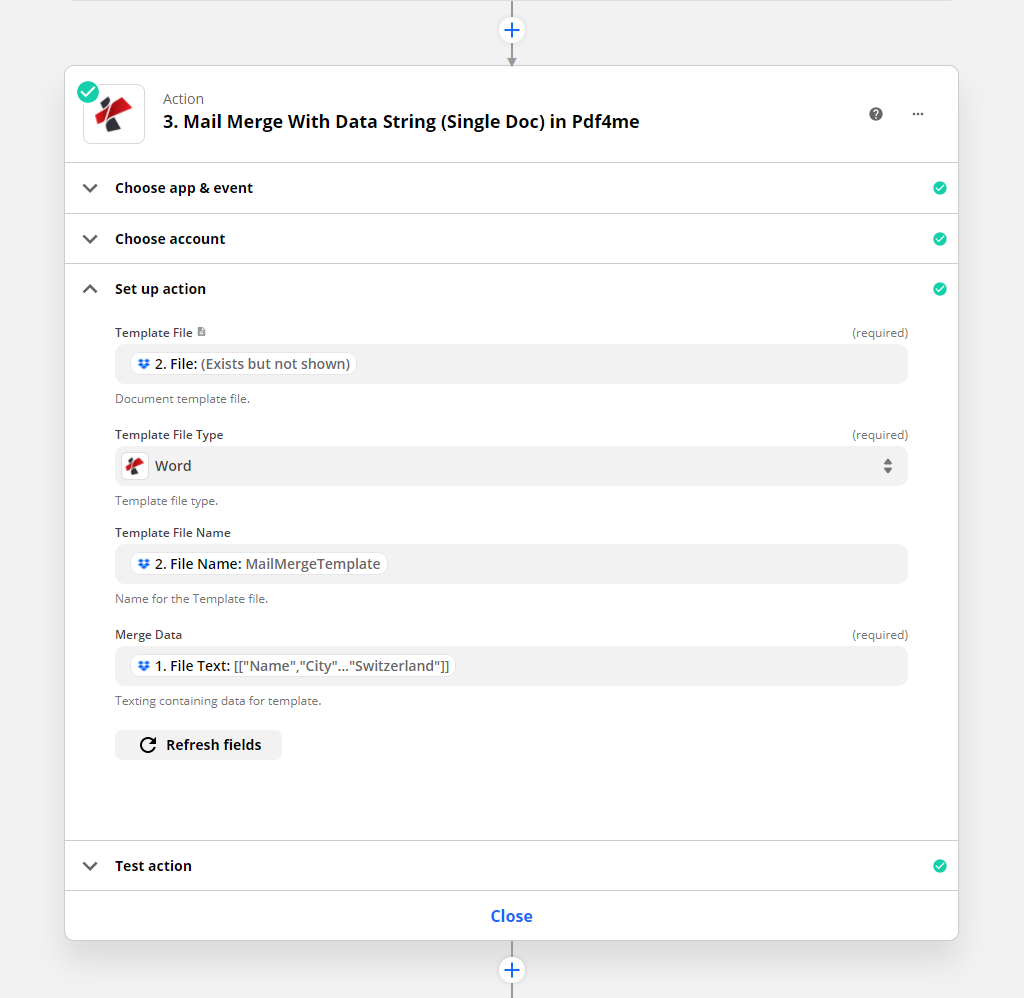Click the 'Choose account' heading text

[170, 239]
